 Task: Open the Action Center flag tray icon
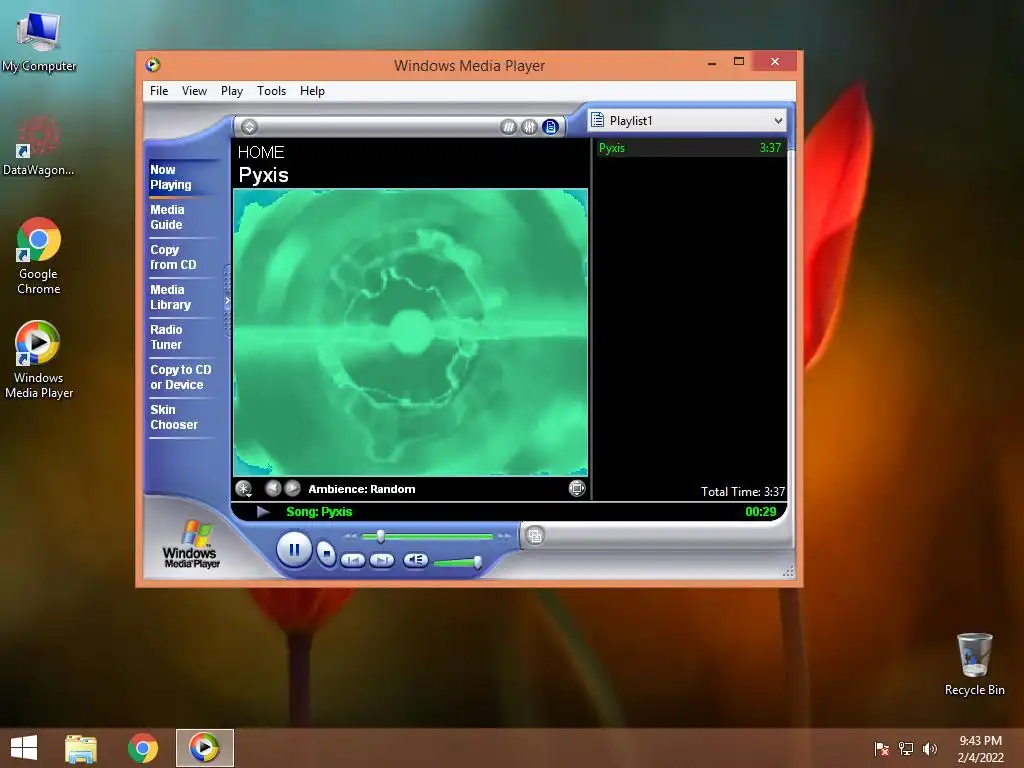tap(882, 748)
